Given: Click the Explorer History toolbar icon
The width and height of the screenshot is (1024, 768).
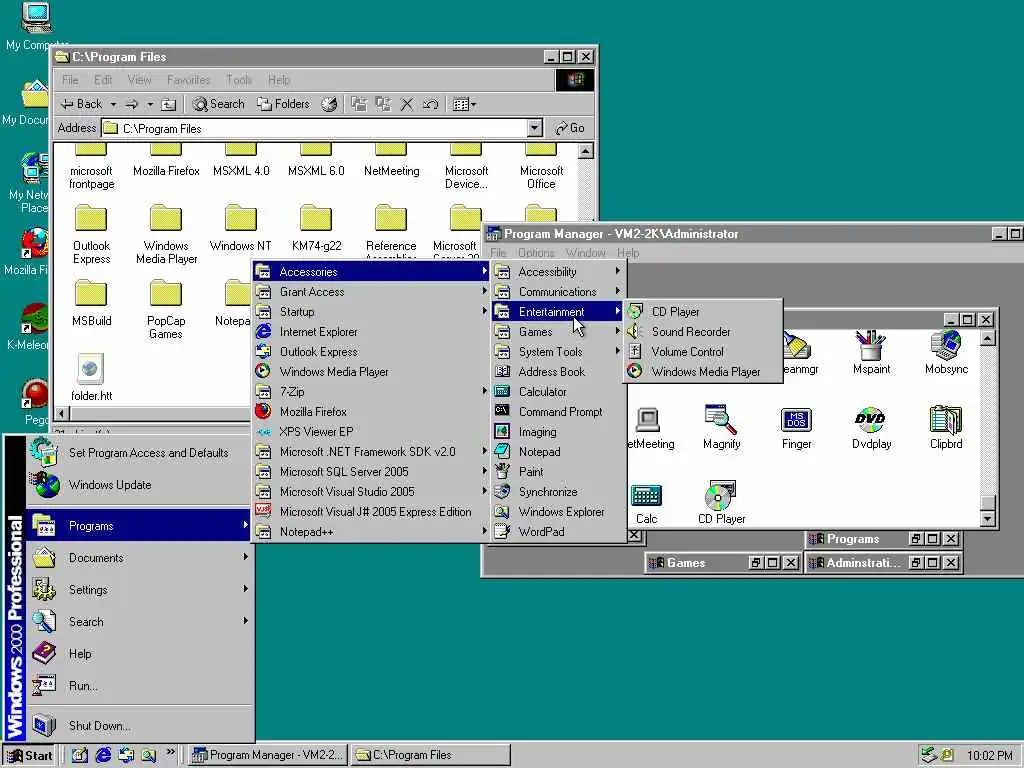Looking at the screenshot, I should click(329, 104).
